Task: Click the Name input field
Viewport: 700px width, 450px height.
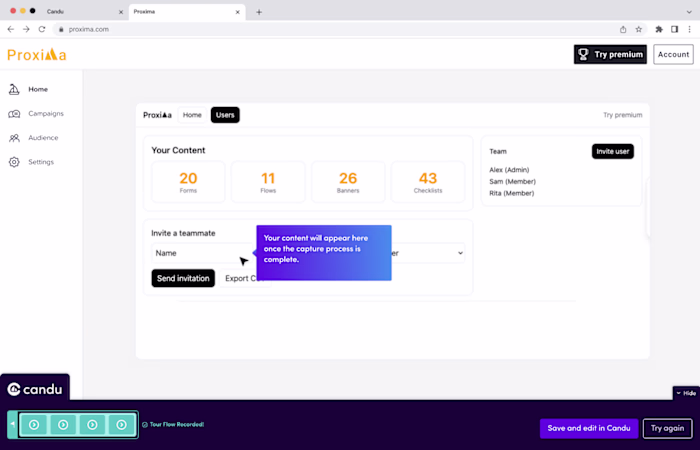Action: pyautogui.click(x=203, y=253)
